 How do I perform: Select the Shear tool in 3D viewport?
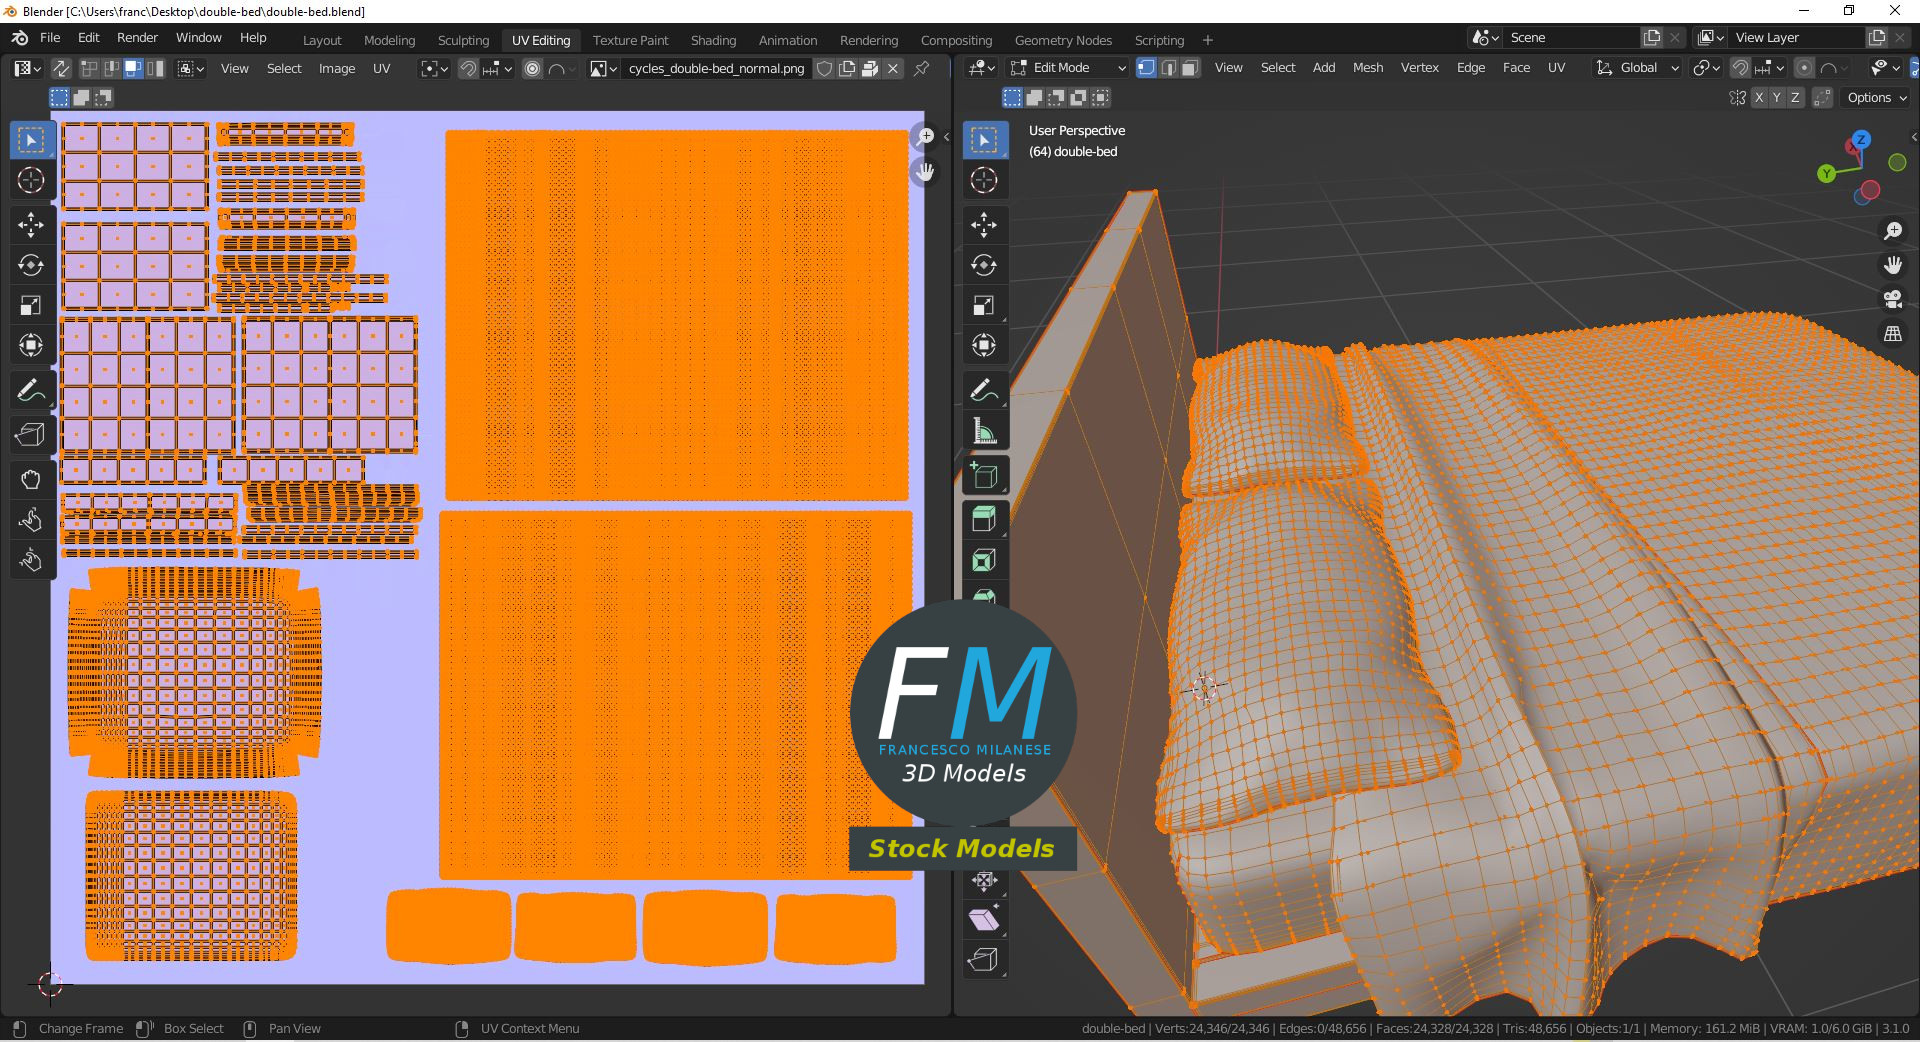tap(984, 919)
